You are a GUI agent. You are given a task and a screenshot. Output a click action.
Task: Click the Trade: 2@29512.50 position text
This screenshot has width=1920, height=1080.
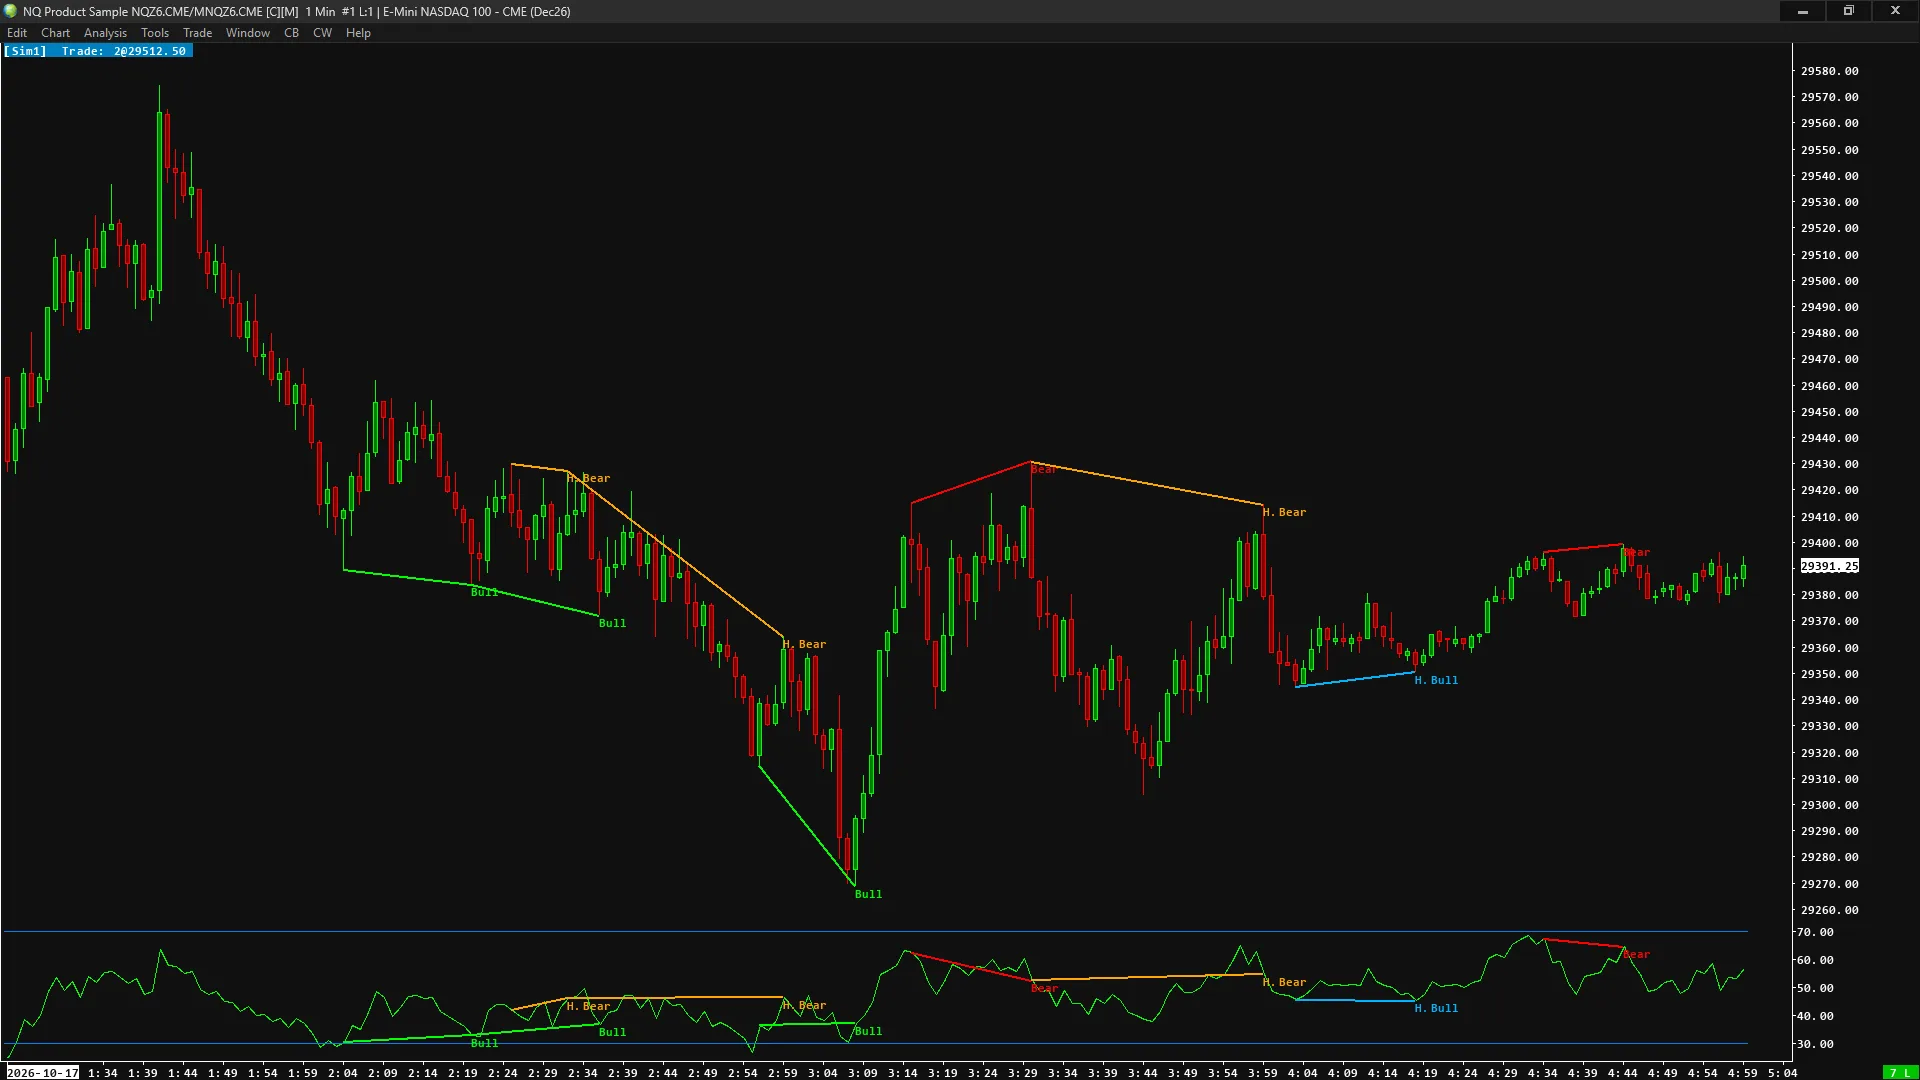(124, 51)
